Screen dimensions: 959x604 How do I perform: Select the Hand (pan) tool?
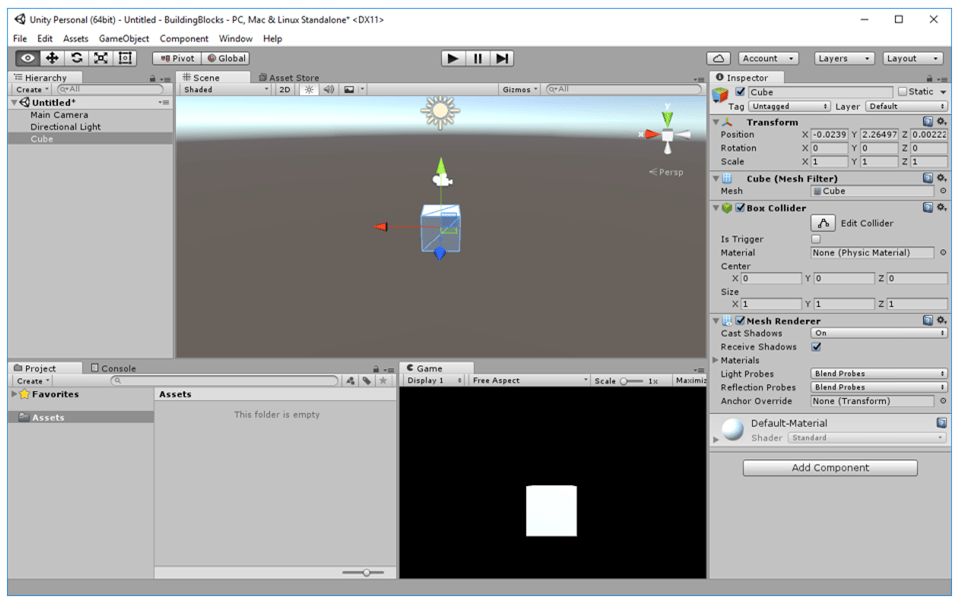[27, 58]
